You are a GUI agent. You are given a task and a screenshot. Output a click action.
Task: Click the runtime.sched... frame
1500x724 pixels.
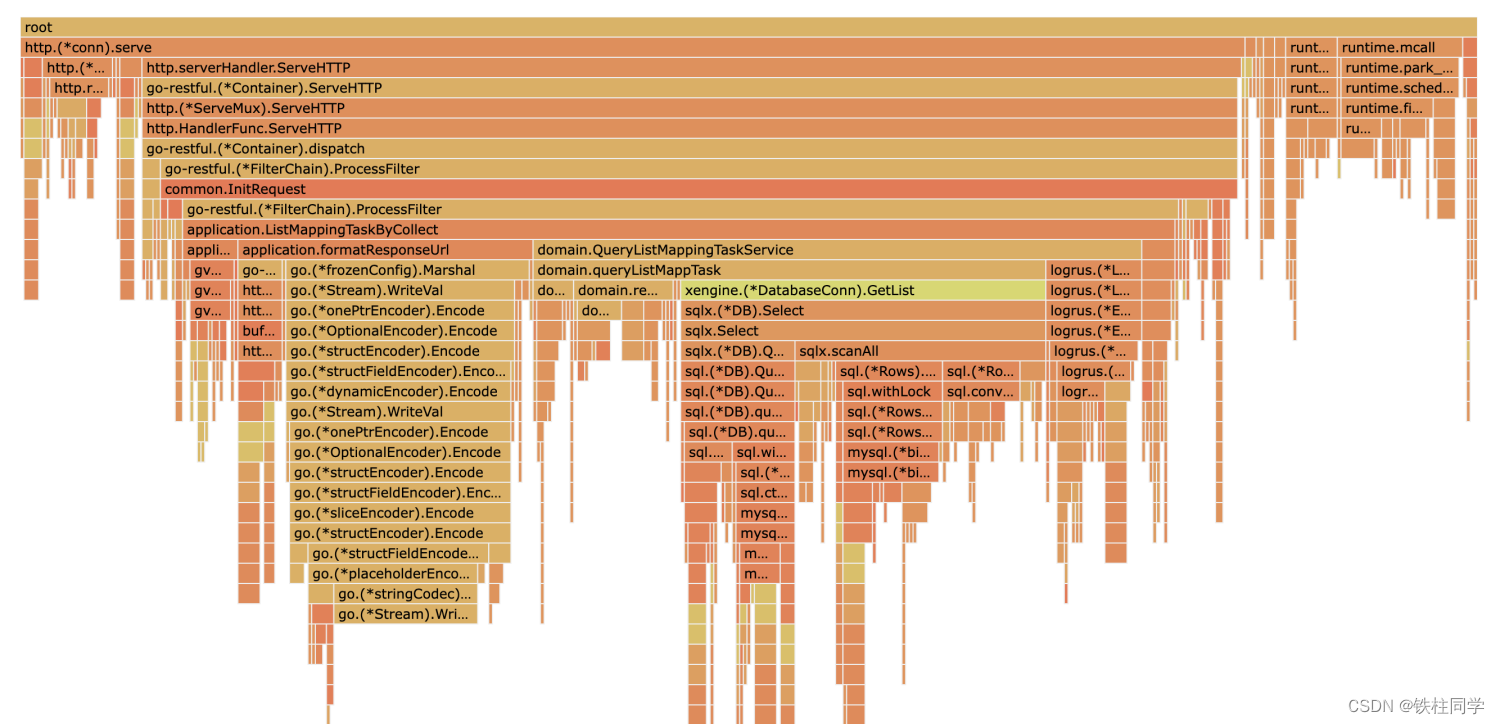click(x=1399, y=88)
